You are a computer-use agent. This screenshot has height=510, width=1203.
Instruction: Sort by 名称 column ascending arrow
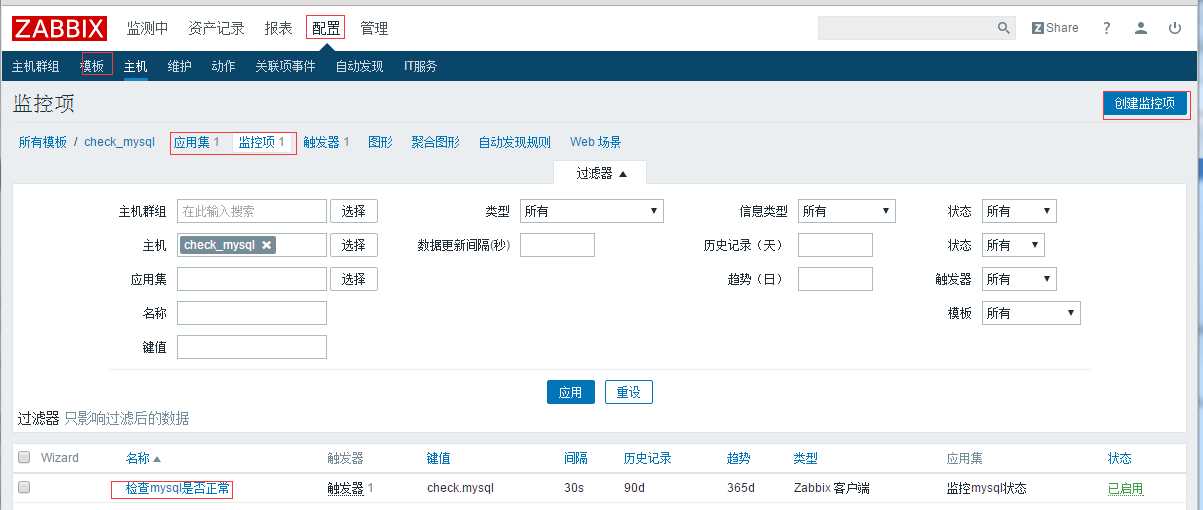pos(156,458)
